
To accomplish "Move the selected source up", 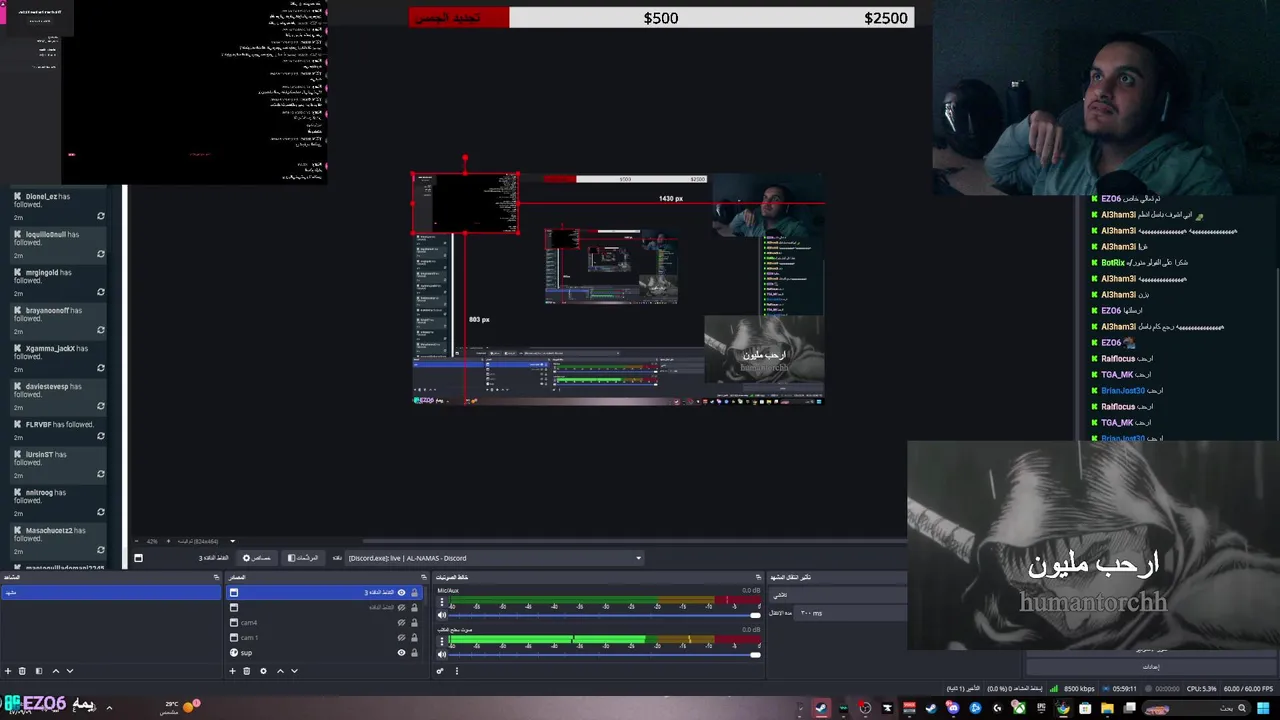I will pos(280,671).
